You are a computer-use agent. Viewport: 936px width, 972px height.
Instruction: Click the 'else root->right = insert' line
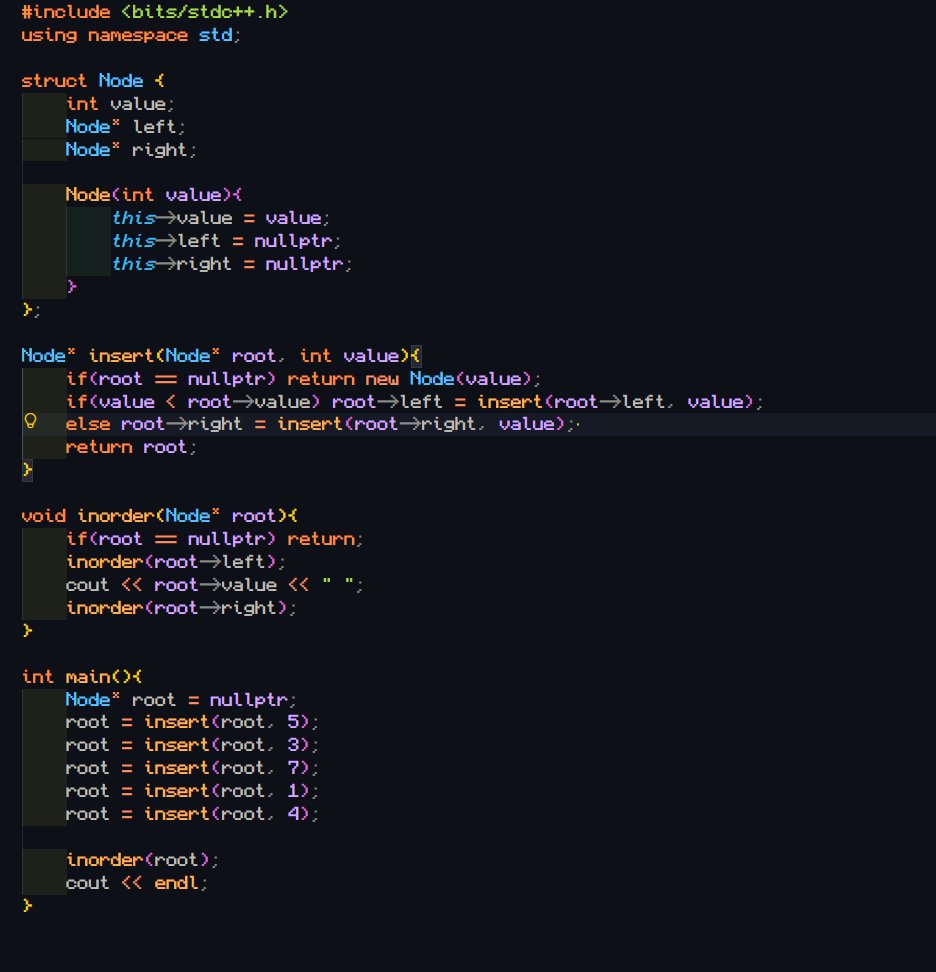[322, 424]
